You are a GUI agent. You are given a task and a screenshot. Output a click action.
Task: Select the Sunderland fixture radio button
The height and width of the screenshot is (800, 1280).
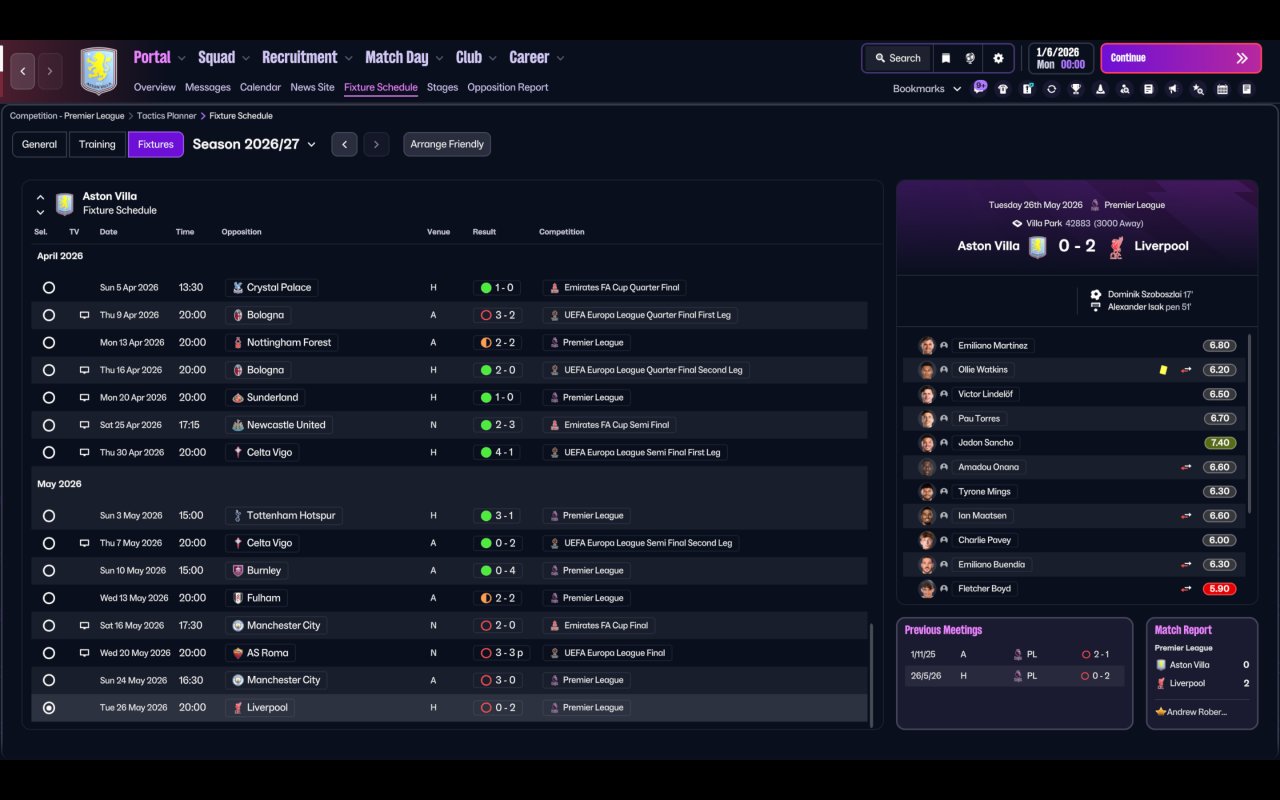click(49, 398)
